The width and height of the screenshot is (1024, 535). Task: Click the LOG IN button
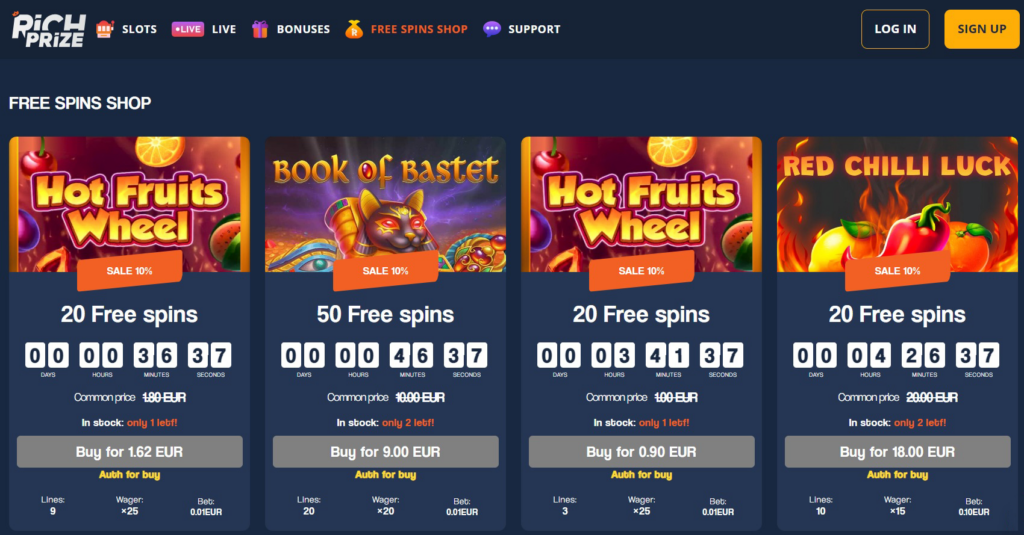pyautogui.click(x=895, y=29)
